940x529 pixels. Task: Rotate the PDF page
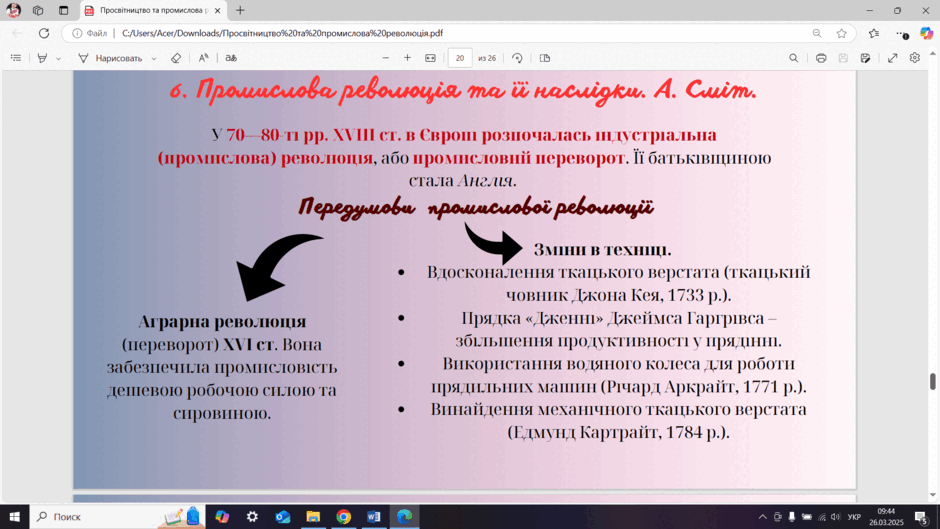click(x=517, y=58)
